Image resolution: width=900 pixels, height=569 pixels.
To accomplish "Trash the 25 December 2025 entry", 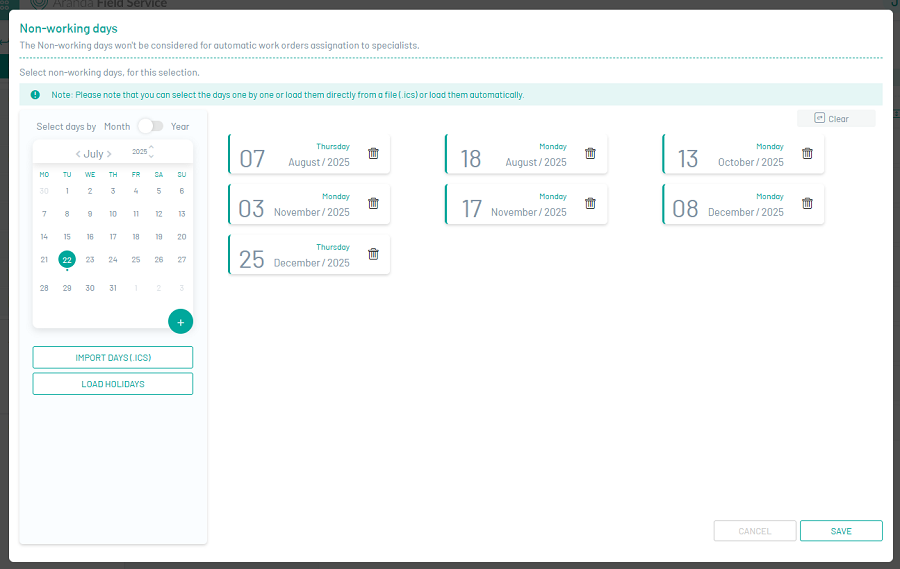I will (373, 254).
